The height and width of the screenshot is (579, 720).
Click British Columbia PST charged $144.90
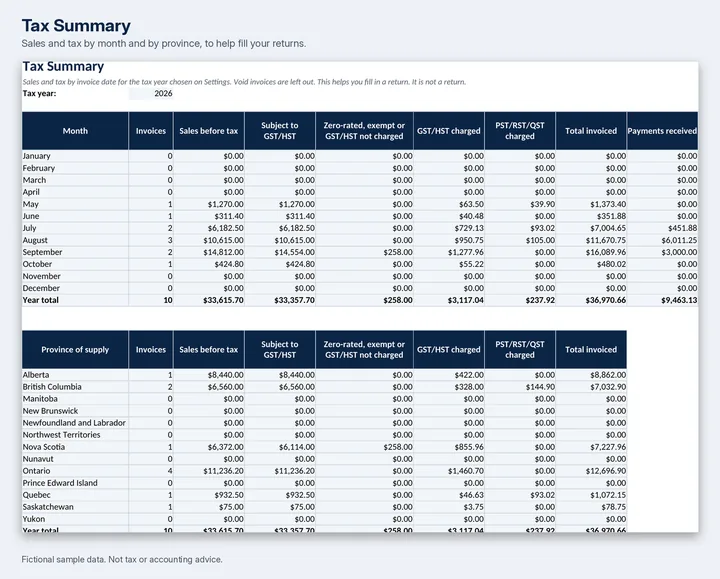tap(540, 387)
